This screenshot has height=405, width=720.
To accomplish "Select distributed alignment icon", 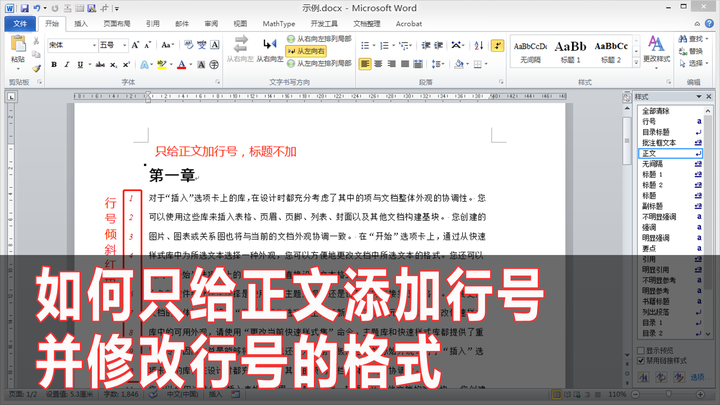I will tap(418, 64).
